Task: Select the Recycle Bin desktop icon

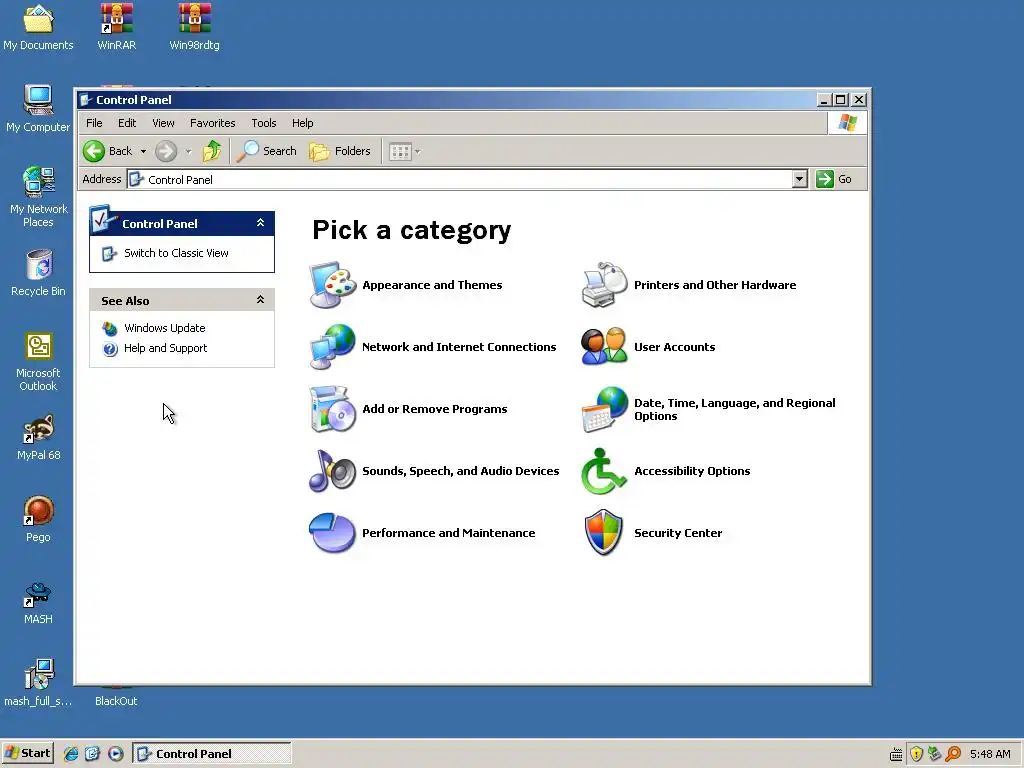Action: pyautogui.click(x=38, y=273)
